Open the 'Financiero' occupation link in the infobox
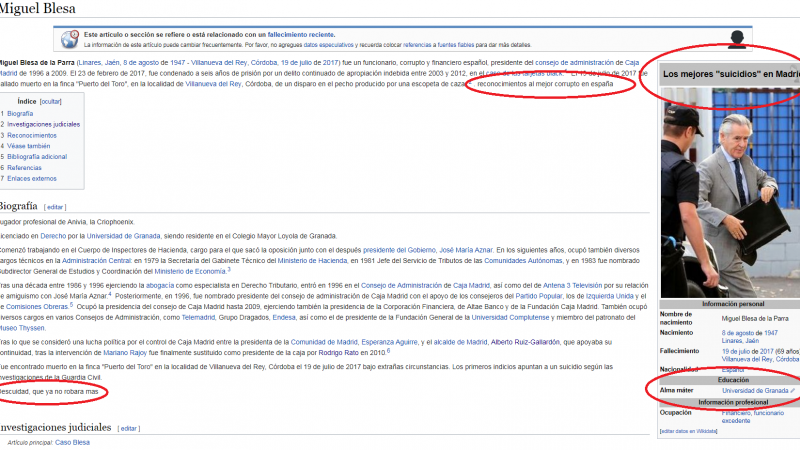Image resolution: width=800 pixels, height=450 pixels. click(736, 413)
